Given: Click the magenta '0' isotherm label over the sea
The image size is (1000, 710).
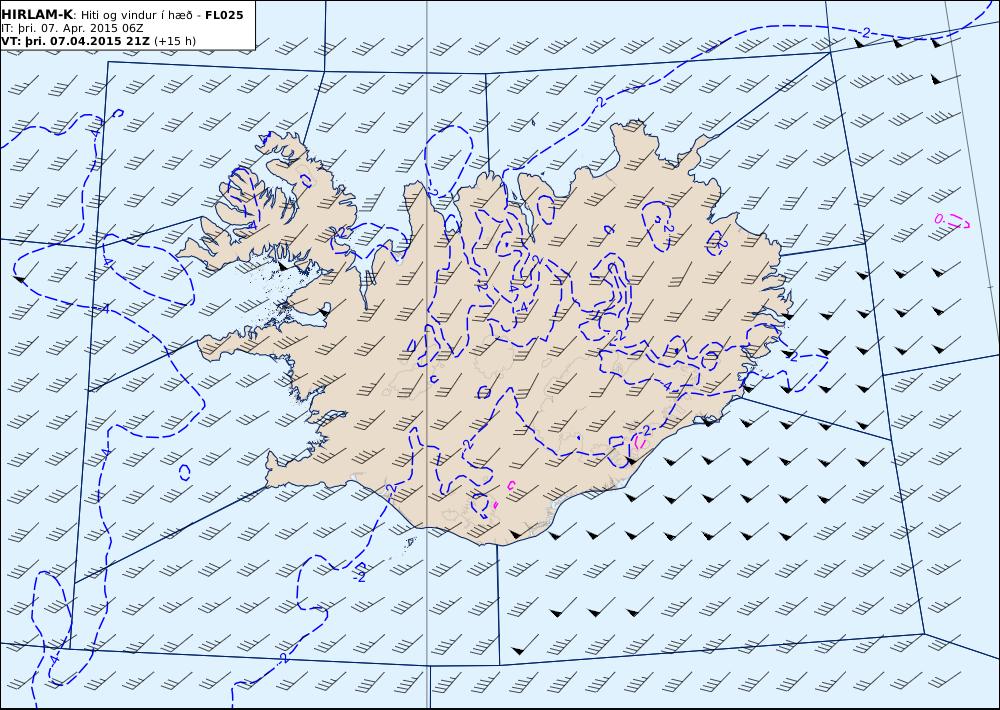Looking at the screenshot, I should point(938,219).
